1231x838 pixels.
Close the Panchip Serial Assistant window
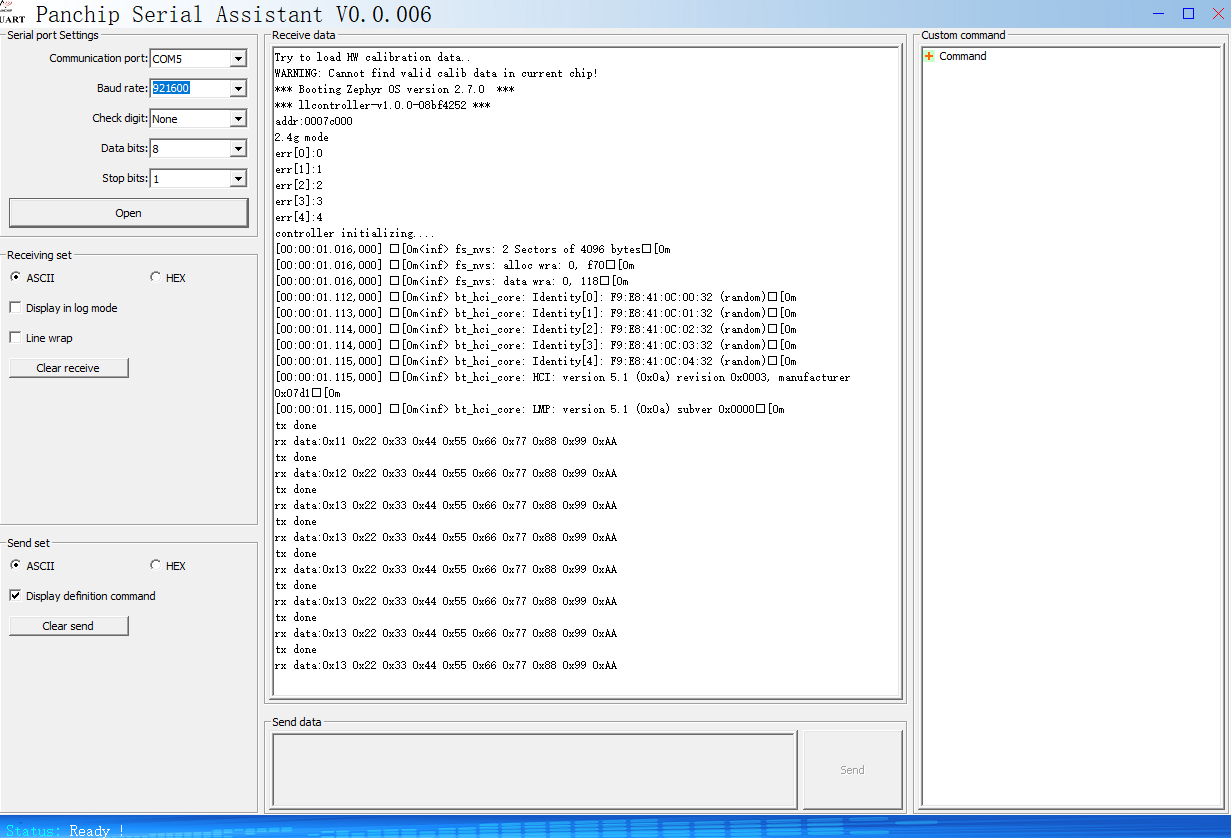coord(1216,13)
